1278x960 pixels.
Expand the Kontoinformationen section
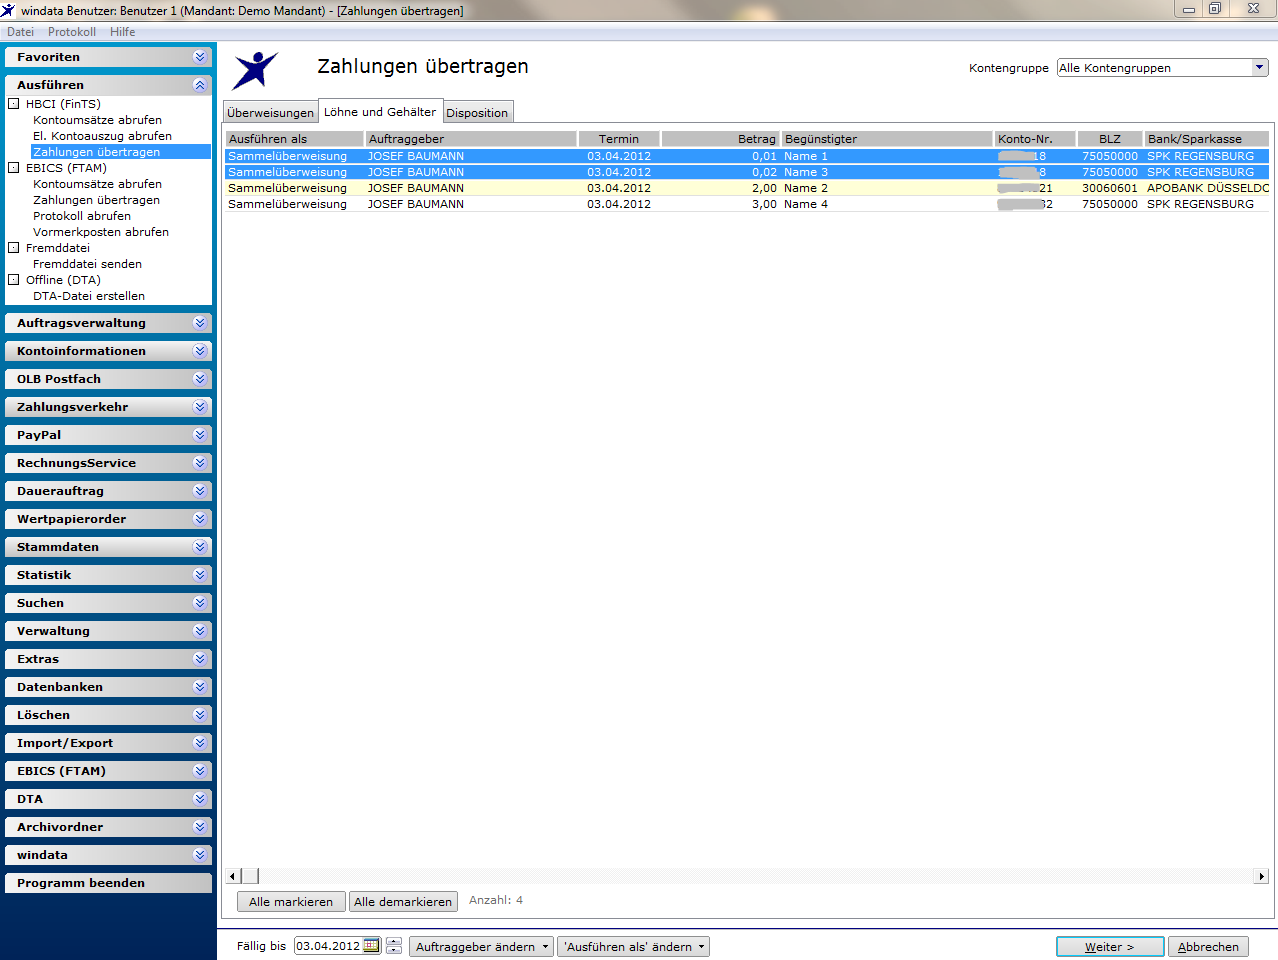(x=109, y=351)
